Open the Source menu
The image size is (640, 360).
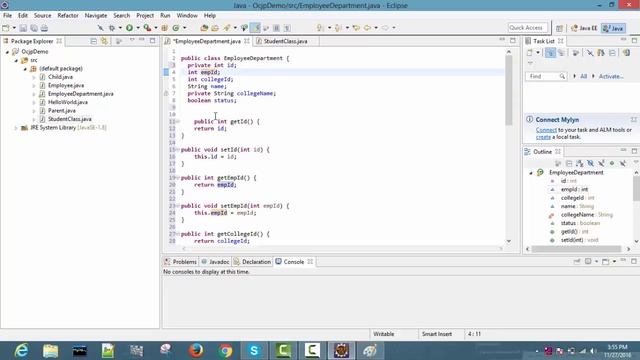tap(42, 16)
